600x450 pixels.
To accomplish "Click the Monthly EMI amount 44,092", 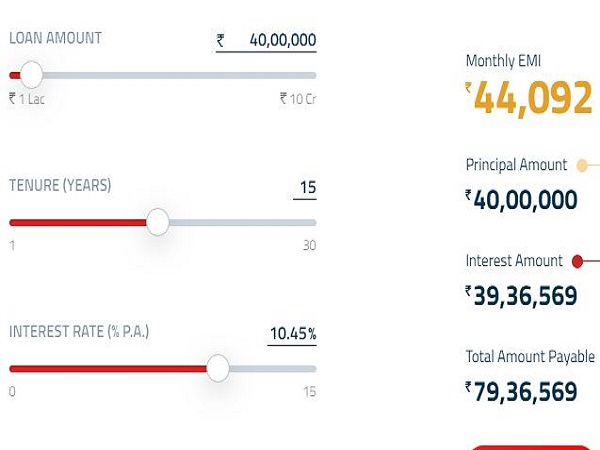I will click(533, 99).
